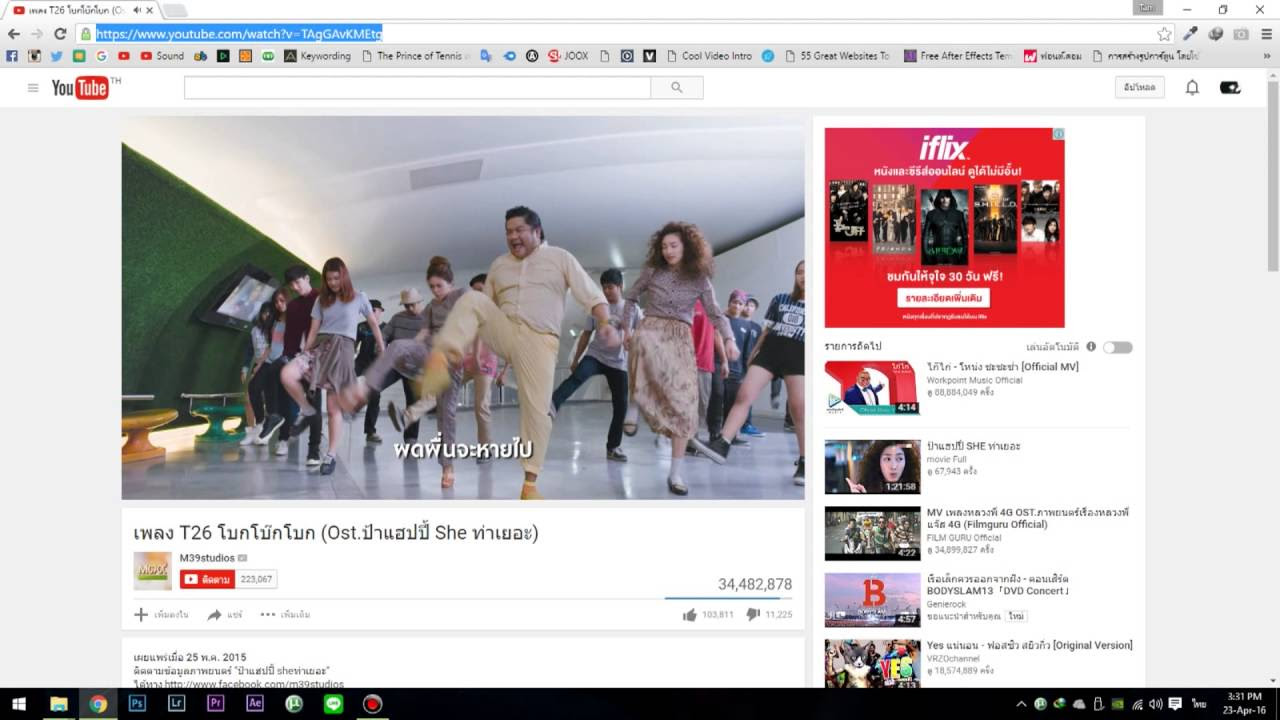Screen dimensions: 1280x720
Task: Open BODYSLAM13 DVD Concert video title
Action: coord(998,585)
